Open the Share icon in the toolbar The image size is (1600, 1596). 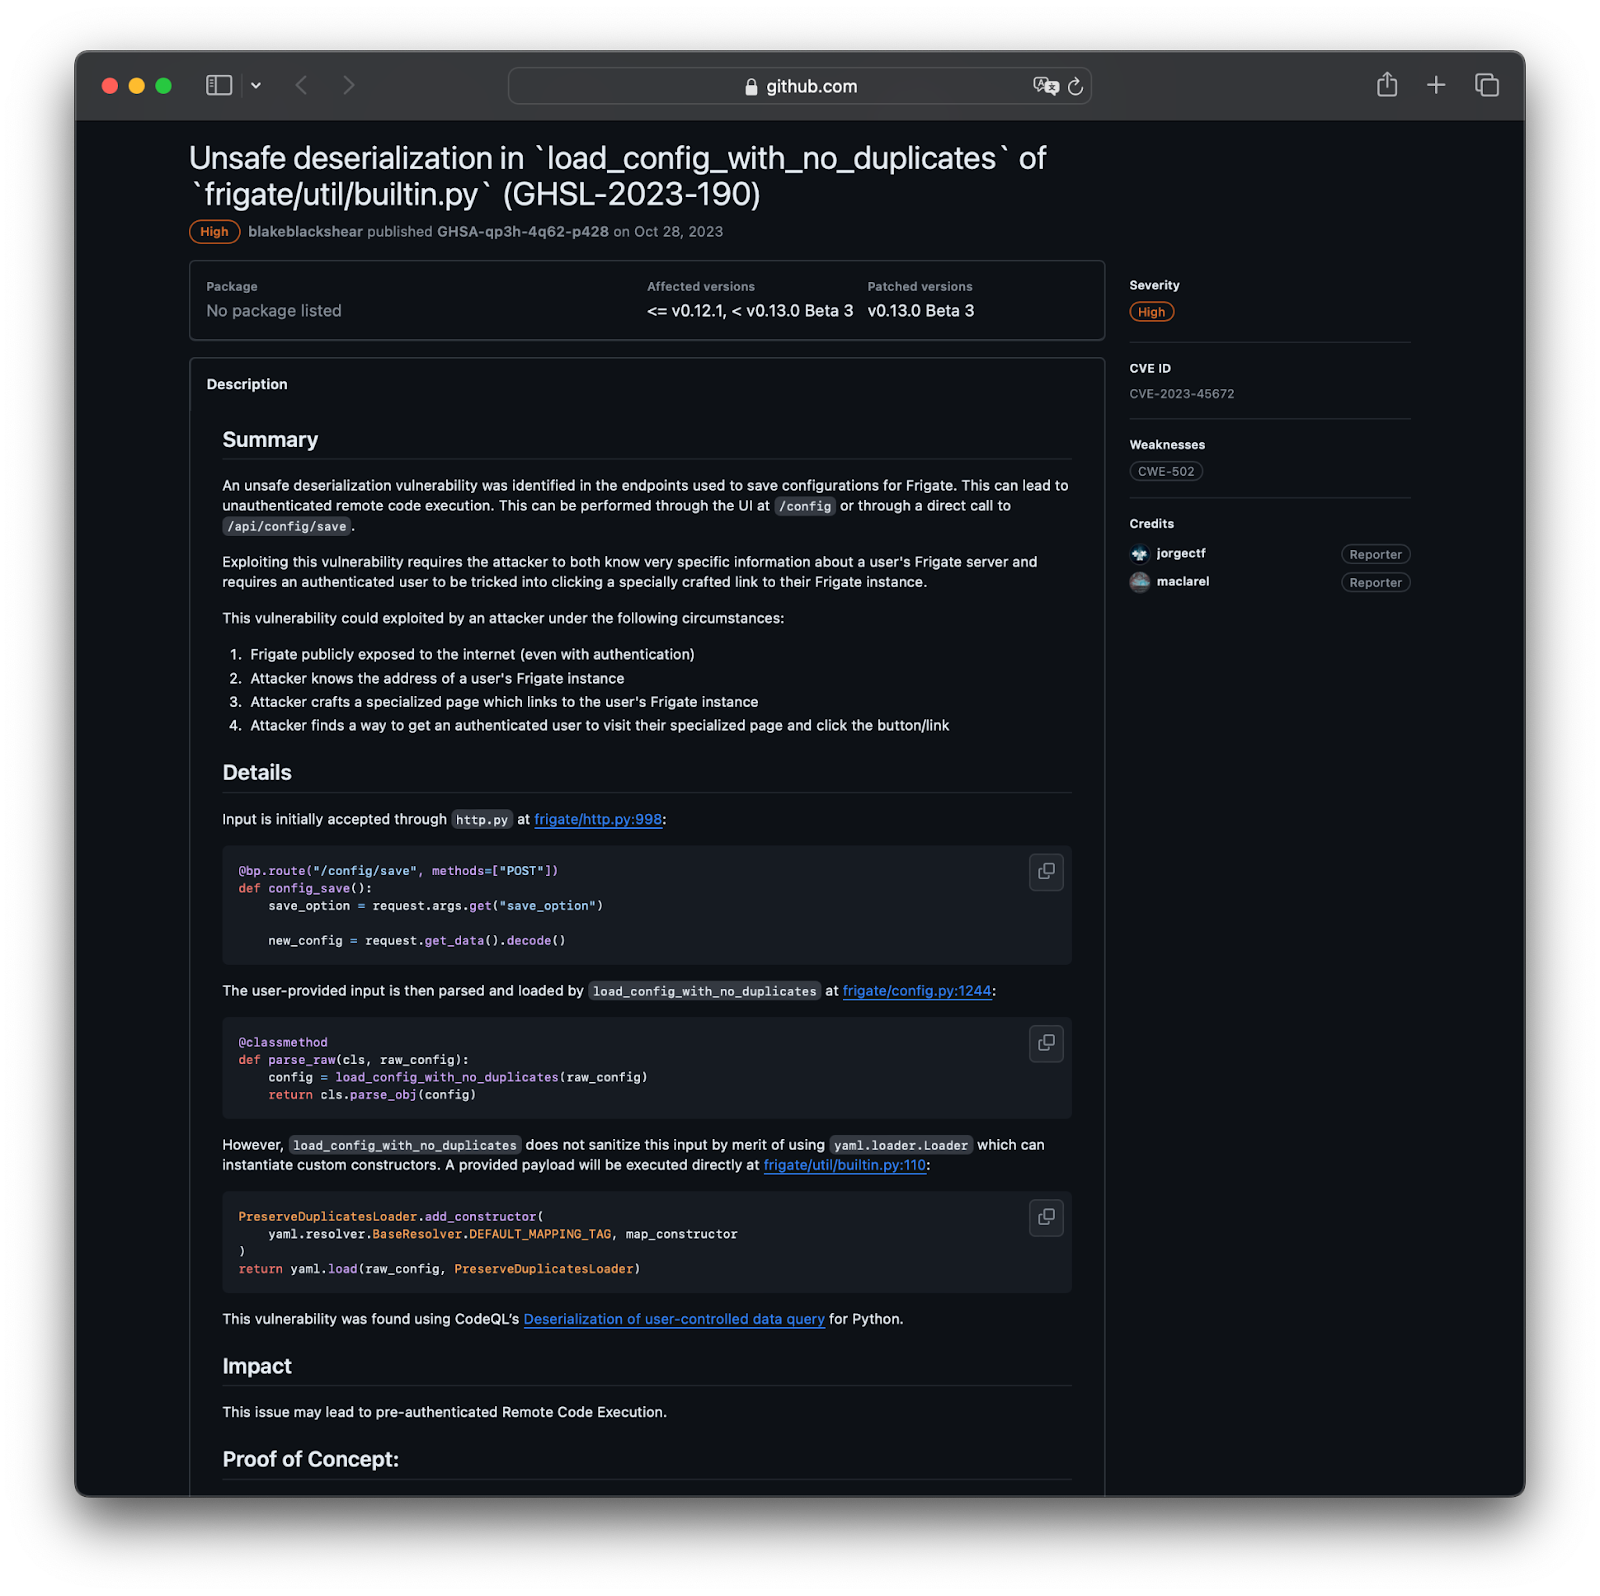pos(1387,85)
